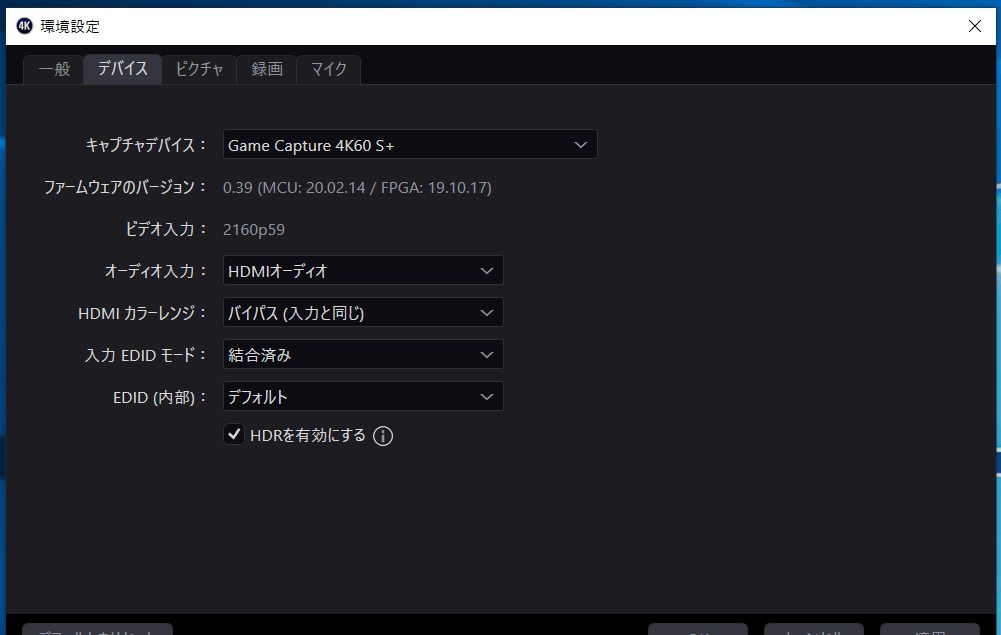
Task: Click the HDRを有効にする label text
Action: [x=308, y=435]
